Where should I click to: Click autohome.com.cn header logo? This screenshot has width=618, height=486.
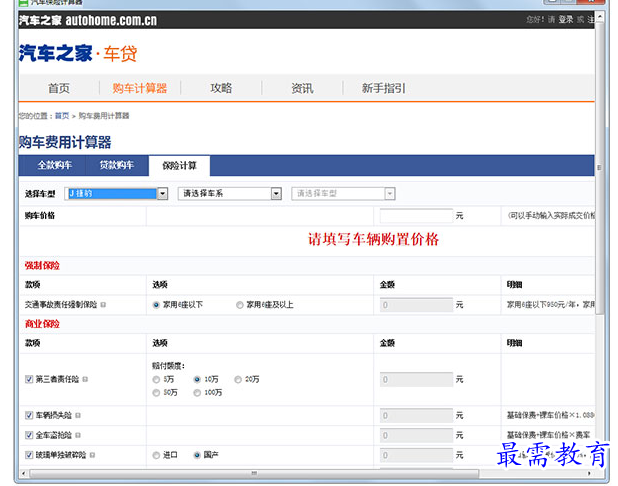[x=88, y=20]
